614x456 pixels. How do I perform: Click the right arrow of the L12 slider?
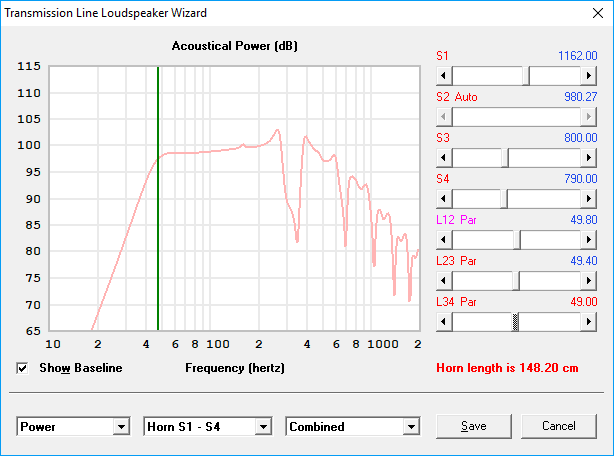point(589,240)
